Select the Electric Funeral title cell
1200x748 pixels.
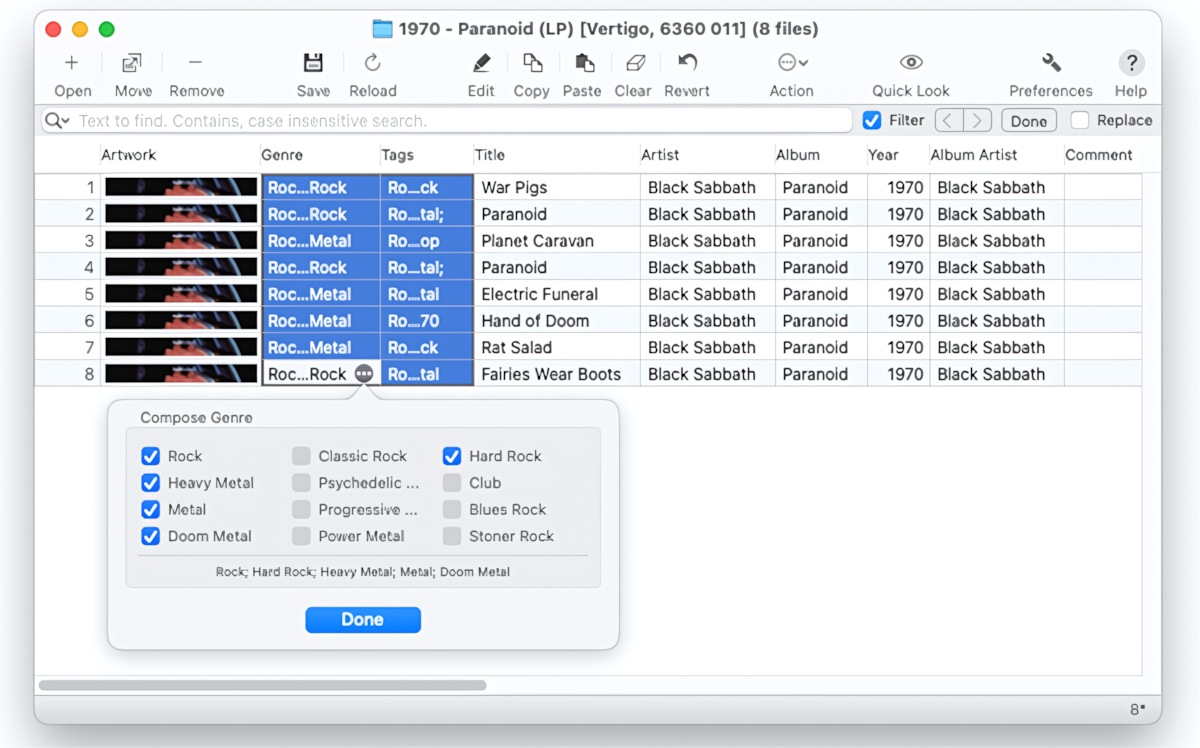point(557,294)
